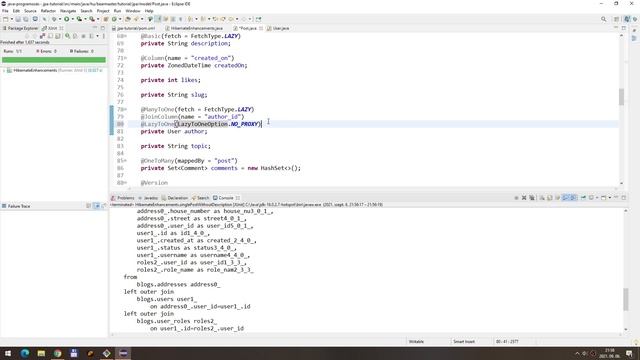
Task: Click the editor vertical scrollbar thumb
Action: coord(621,97)
